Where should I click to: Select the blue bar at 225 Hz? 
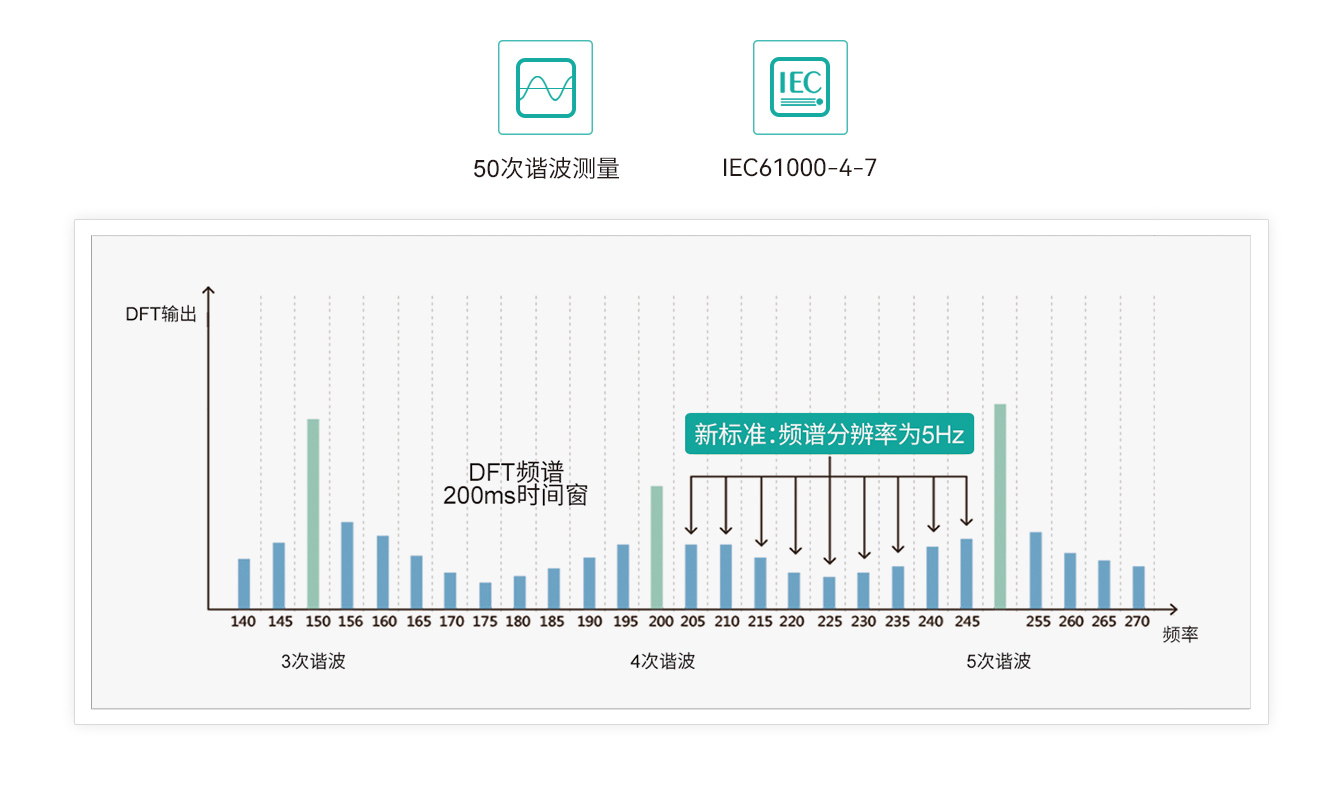coord(829,592)
